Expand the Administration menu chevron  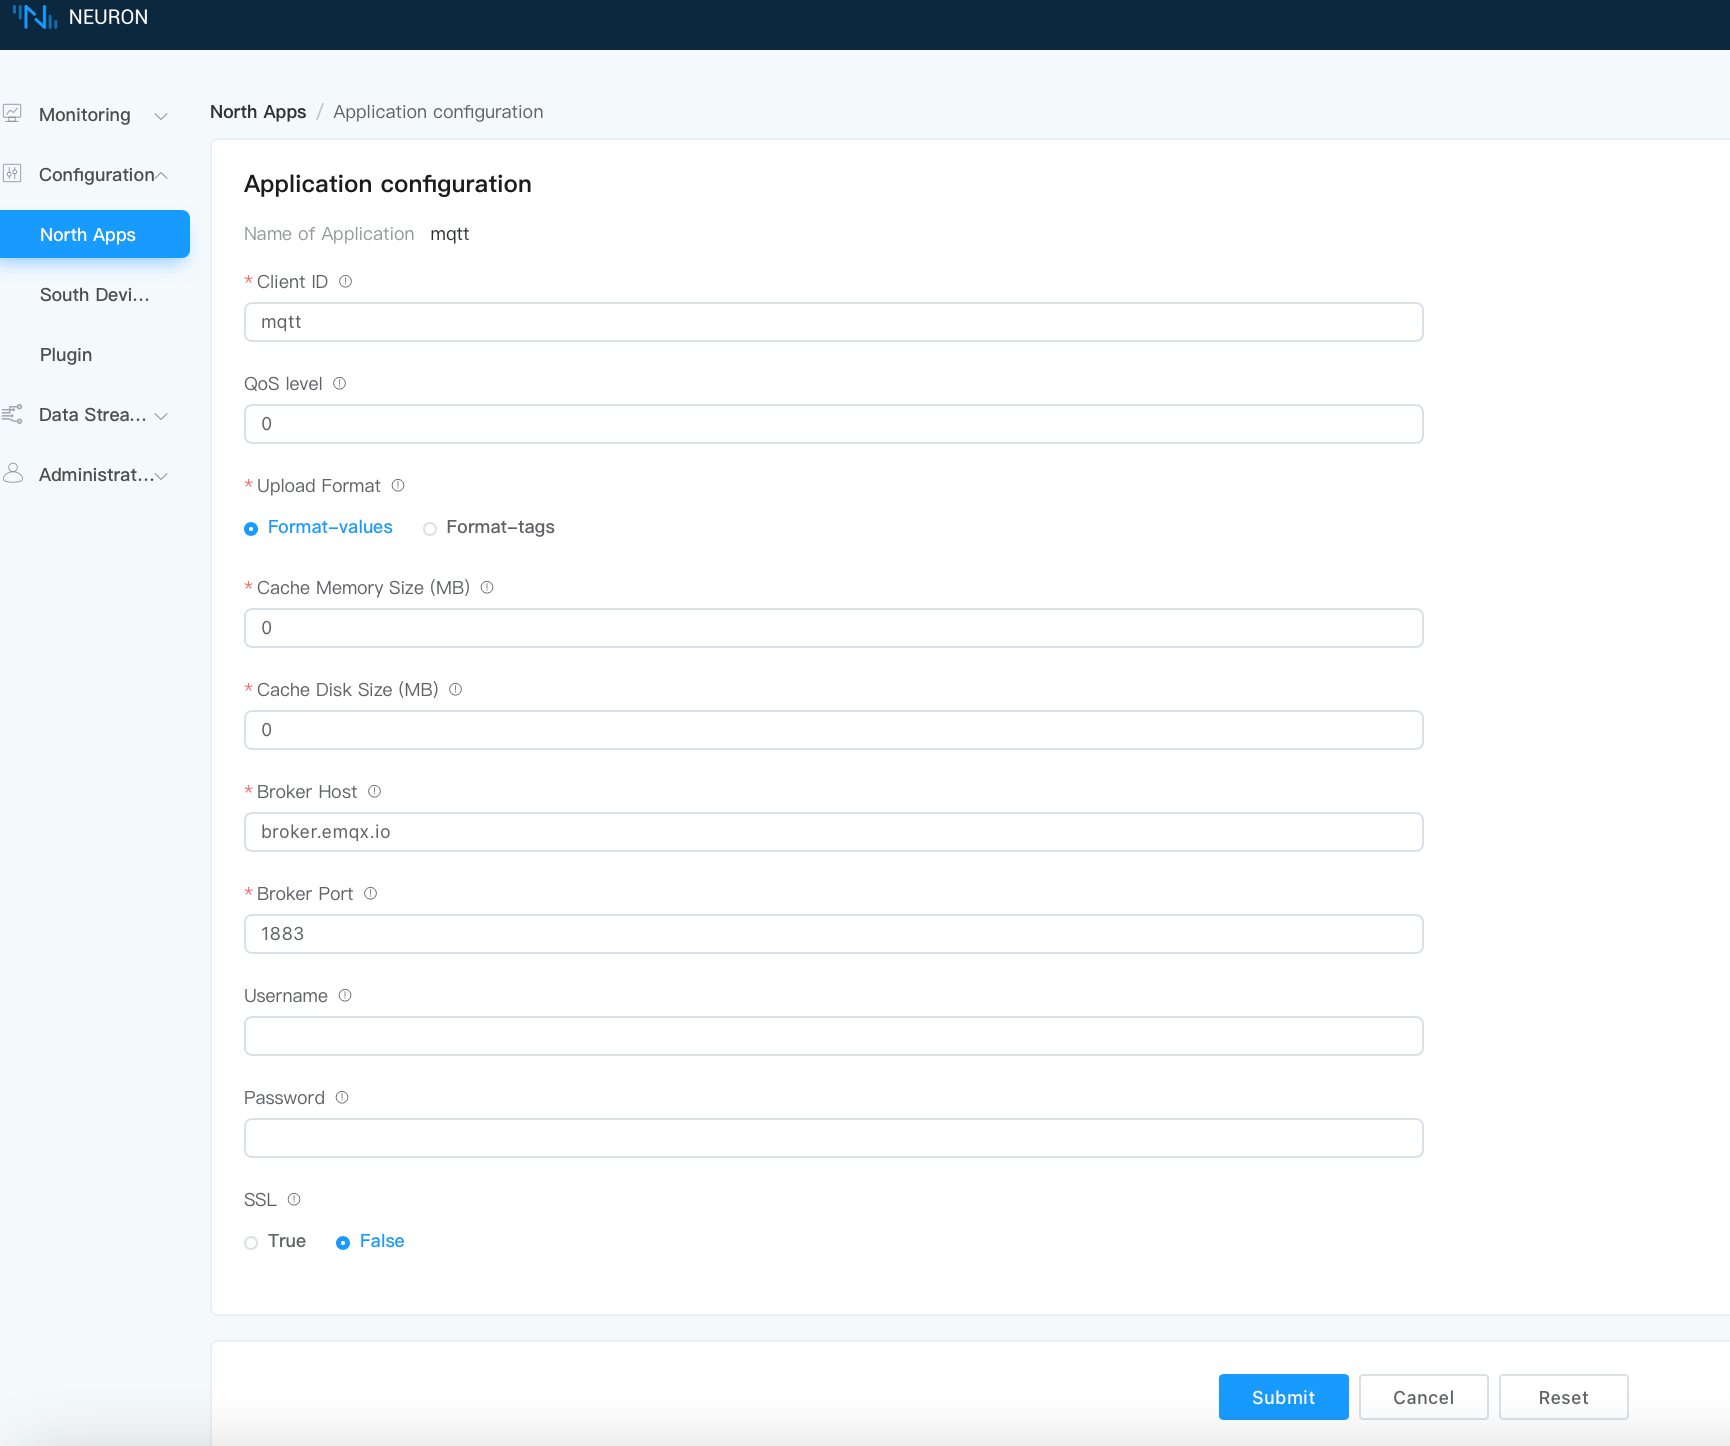[x=161, y=476]
